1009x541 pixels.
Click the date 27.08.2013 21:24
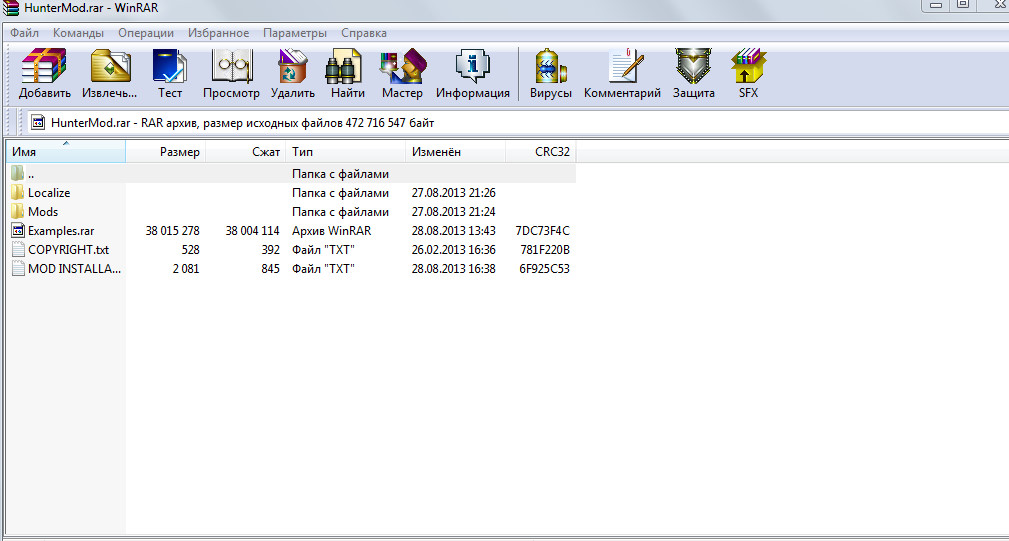(454, 211)
